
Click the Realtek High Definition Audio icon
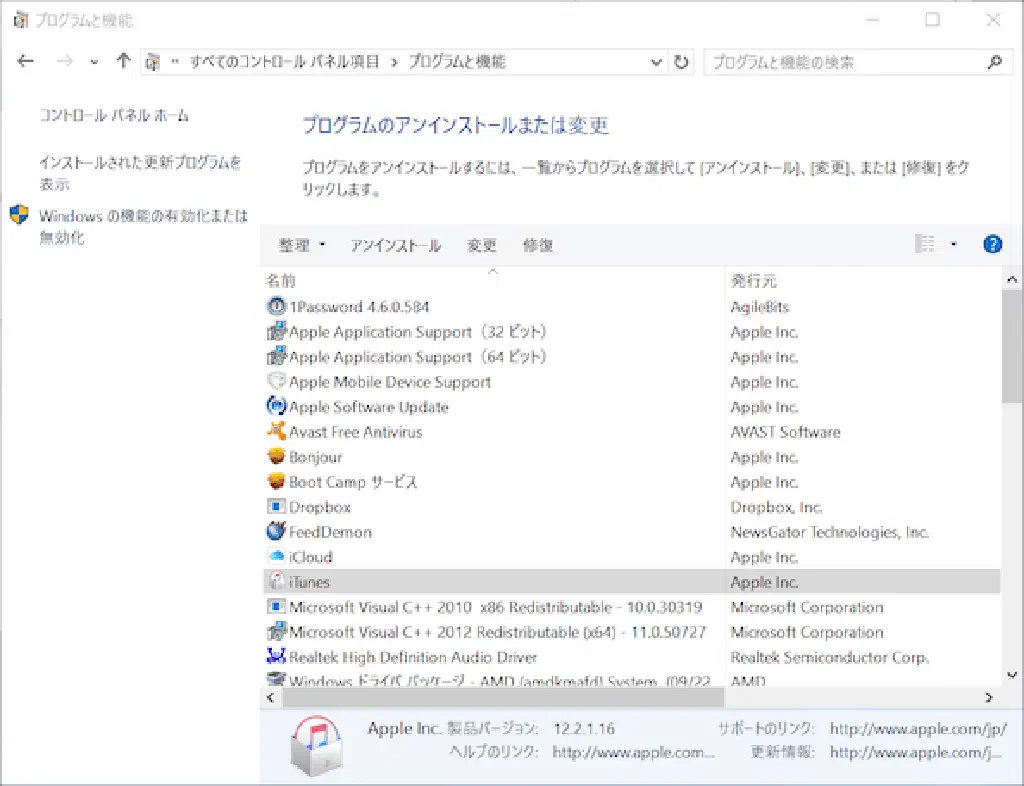pos(276,657)
